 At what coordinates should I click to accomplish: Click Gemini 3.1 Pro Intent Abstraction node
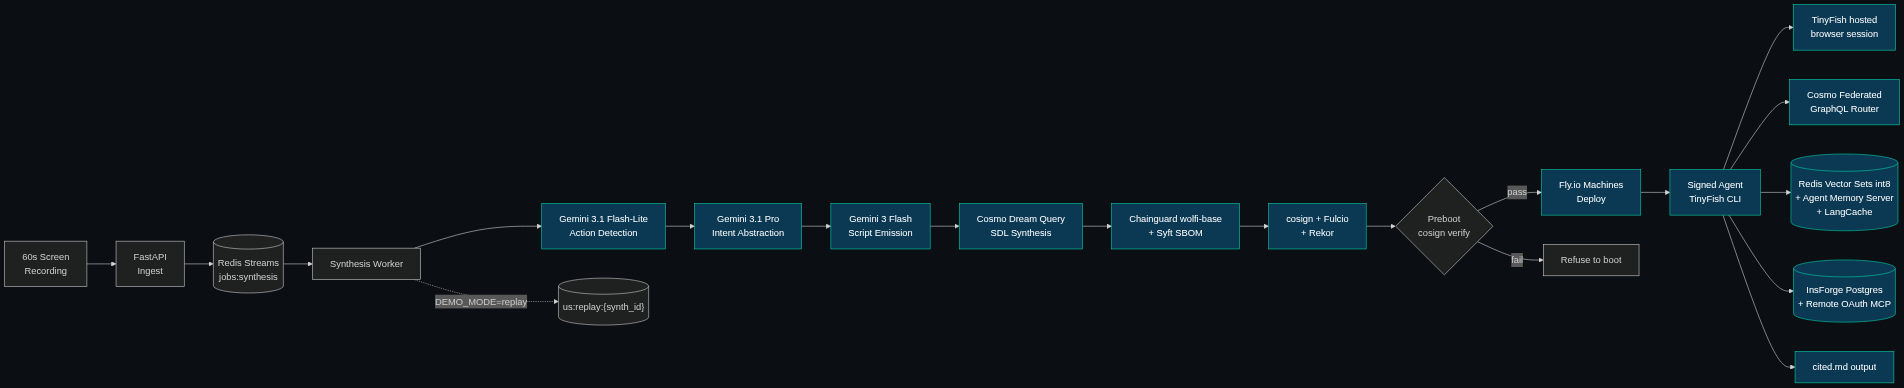[x=748, y=226]
